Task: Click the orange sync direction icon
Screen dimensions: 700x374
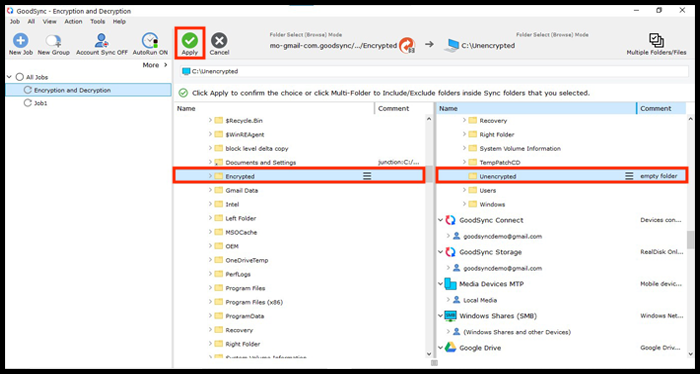Action: click(407, 46)
